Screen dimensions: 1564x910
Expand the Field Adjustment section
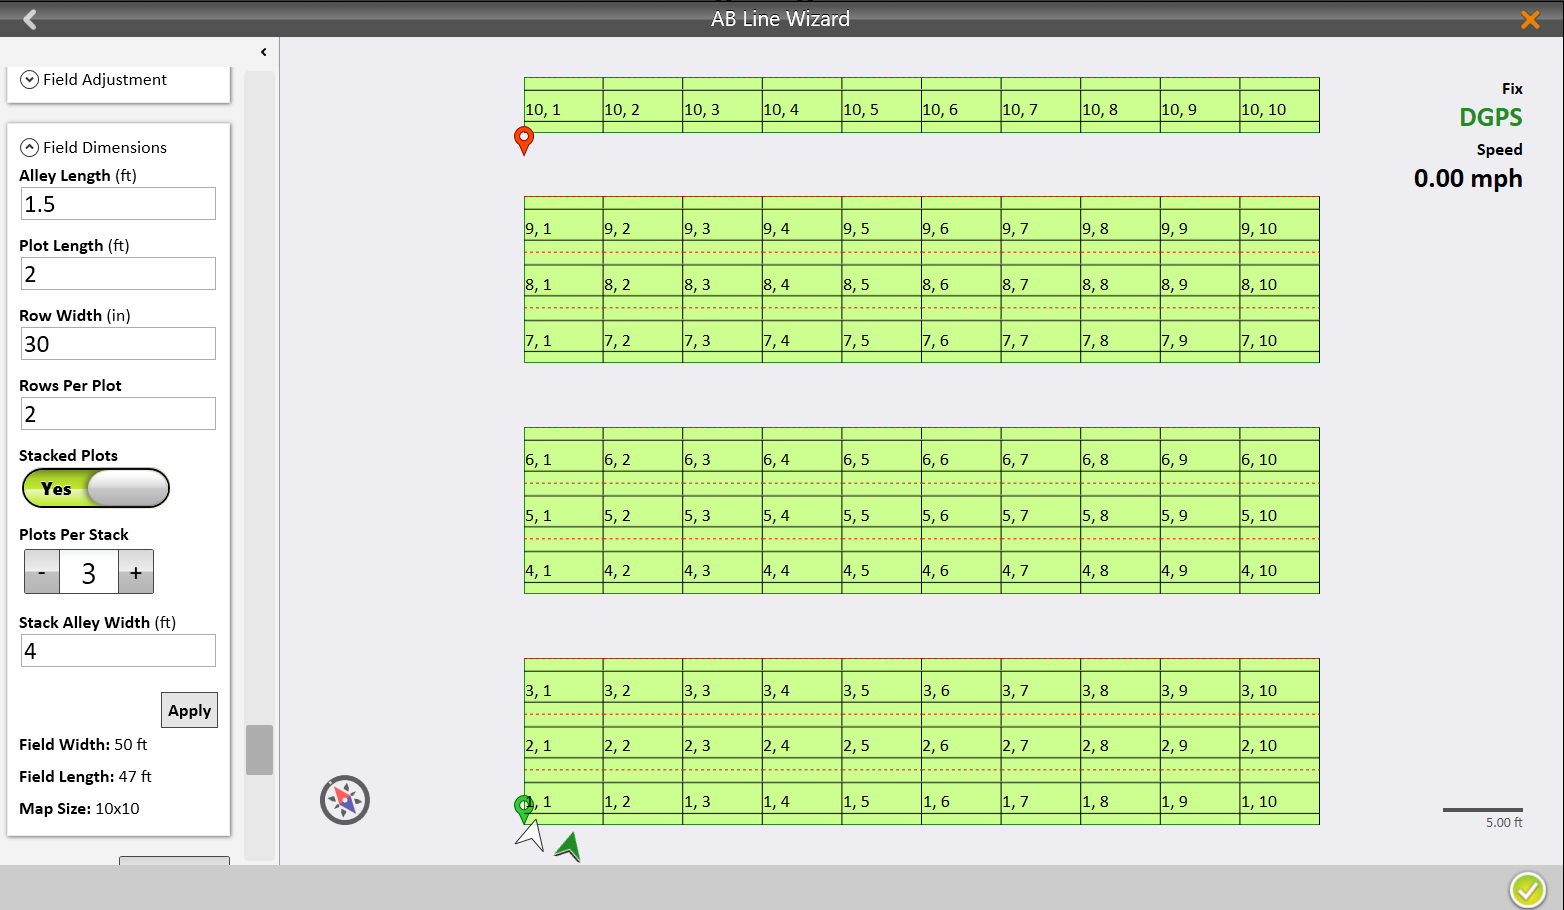(30, 80)
